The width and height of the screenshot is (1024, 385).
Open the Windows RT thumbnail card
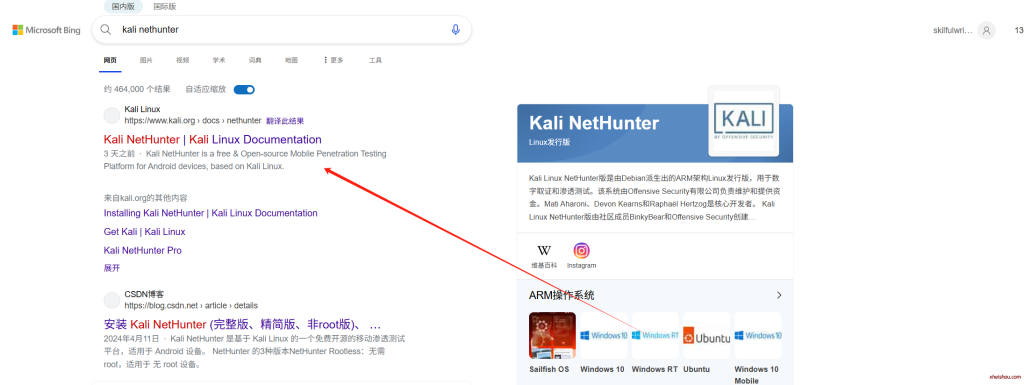point(655,335)
